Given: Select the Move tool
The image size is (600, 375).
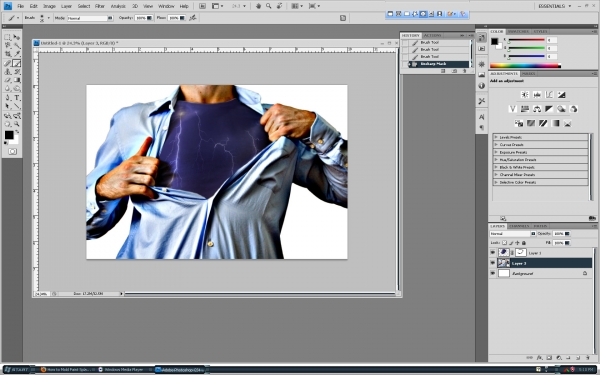Looking at the screenshot, I should [16, 37].
